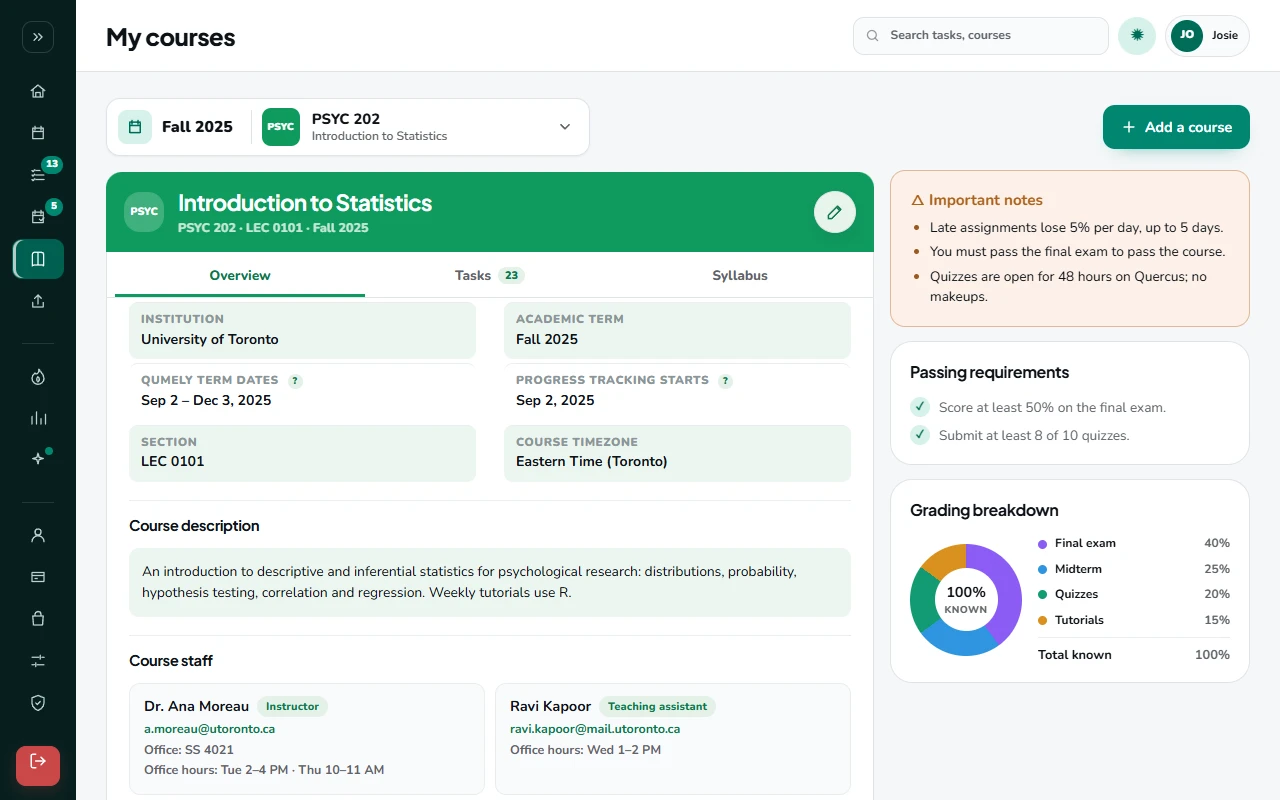Click the 'University of Toronto' institution value
This screenshot has width=1280, height=800.
coord(210,339)
